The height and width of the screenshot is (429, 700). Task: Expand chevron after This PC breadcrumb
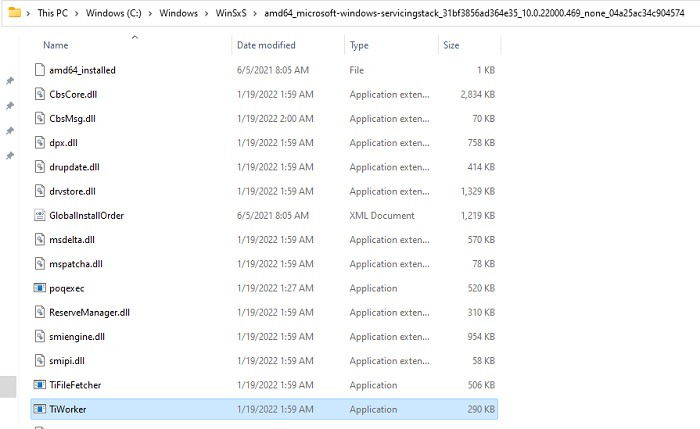[x=77, y=13]
